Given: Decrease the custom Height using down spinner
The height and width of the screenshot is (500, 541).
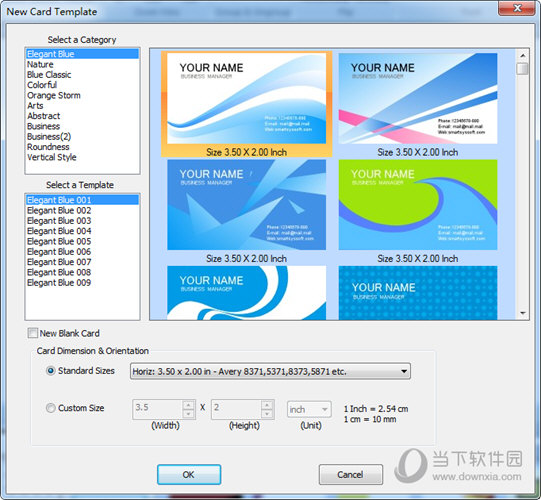Looking at the screenshot, I should (267, 414).
